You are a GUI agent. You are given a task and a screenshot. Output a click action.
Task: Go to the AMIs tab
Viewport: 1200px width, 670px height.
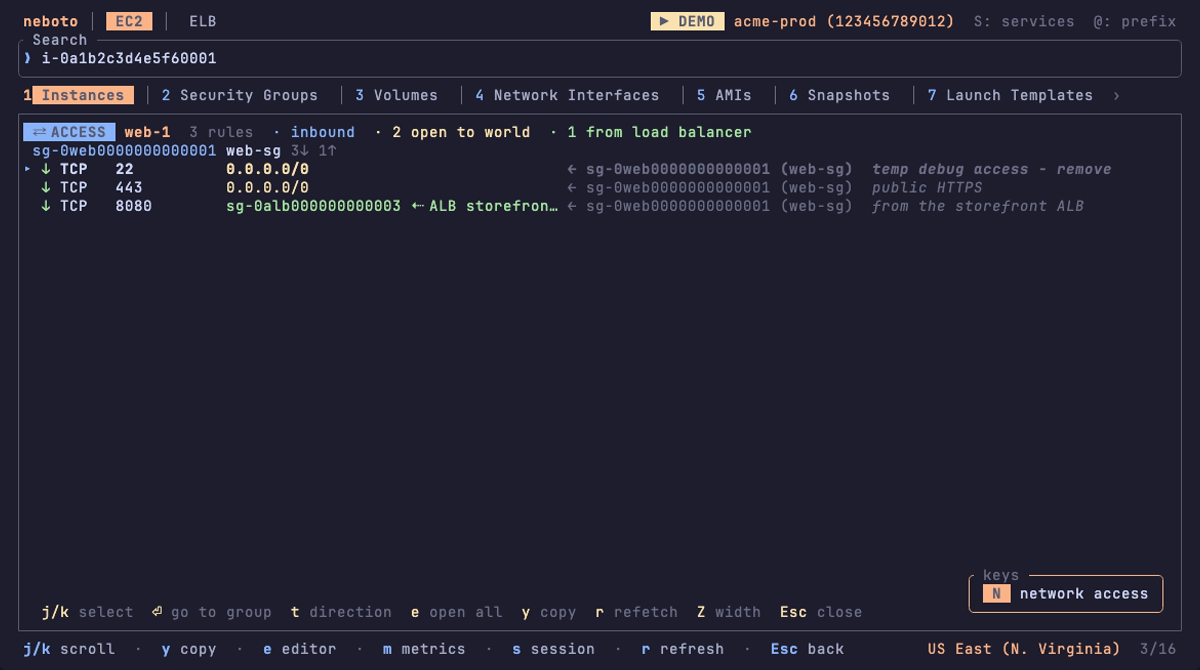coord(724,95)
